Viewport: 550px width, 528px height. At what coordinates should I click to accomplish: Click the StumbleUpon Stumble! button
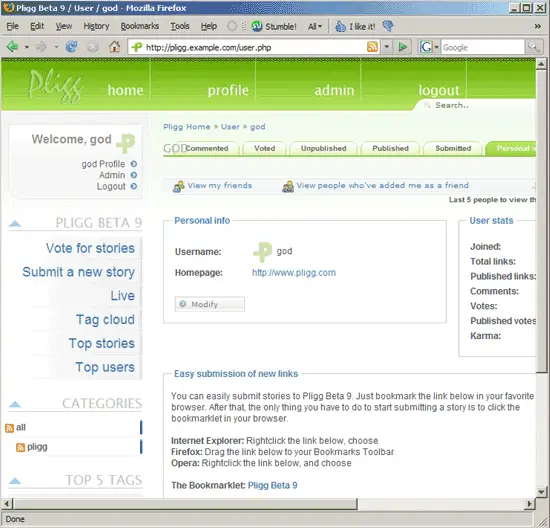coord(274,26)
